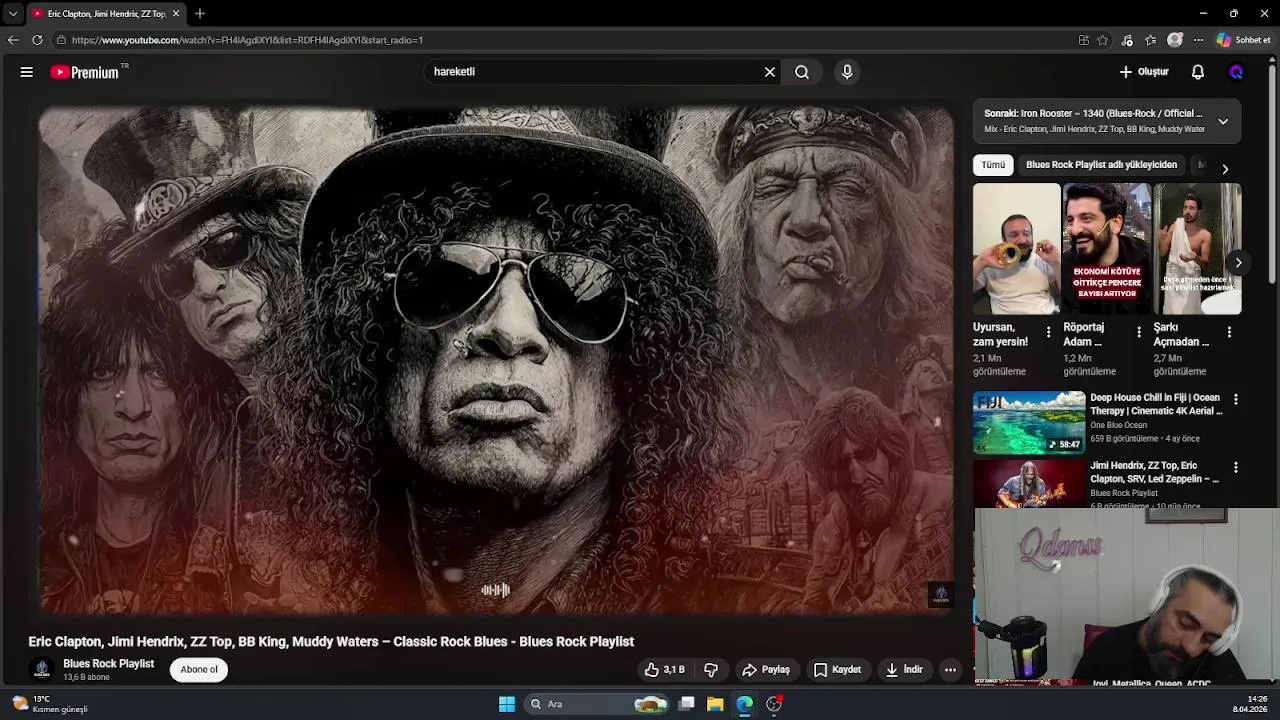Open more actions three-dot menu below video
This screenshot has width=1280, height=720.
click(951, 670)
